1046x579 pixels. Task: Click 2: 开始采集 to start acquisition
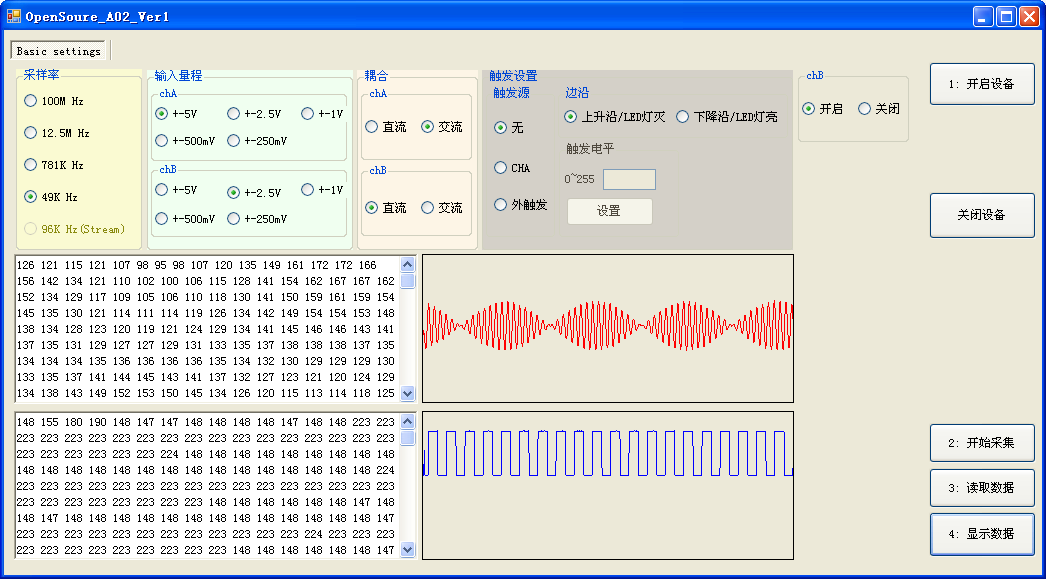(983, 443)
